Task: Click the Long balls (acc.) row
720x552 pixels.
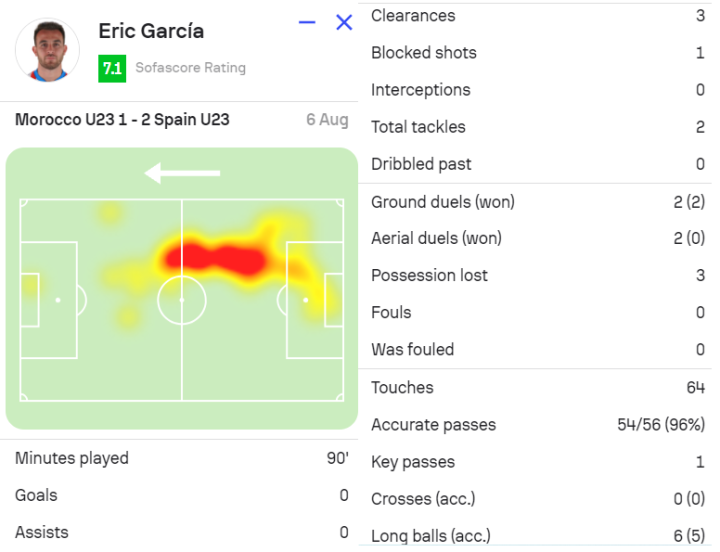Action: coord(537,536)
